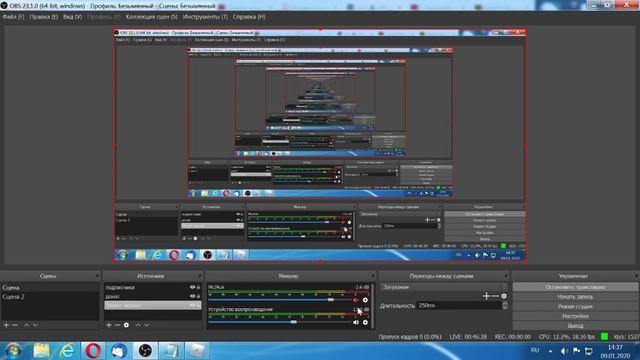
Task: Click the RU language indicator in tray
Action: click(535, 351)
